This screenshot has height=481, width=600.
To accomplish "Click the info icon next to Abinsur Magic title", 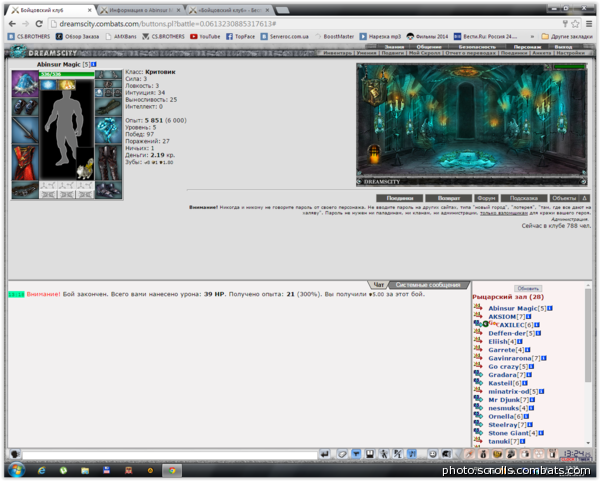I will (x=94, y=64).
